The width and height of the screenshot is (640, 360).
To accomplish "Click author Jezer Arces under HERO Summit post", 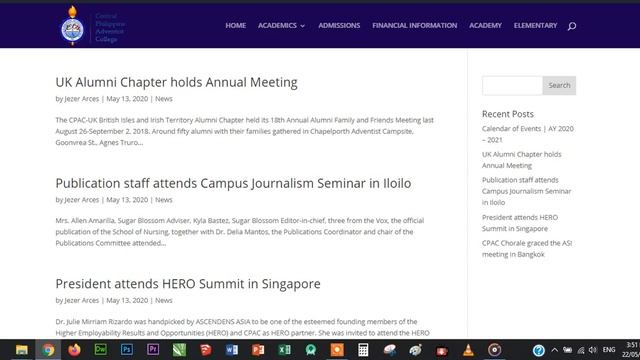I will [82, 300].
